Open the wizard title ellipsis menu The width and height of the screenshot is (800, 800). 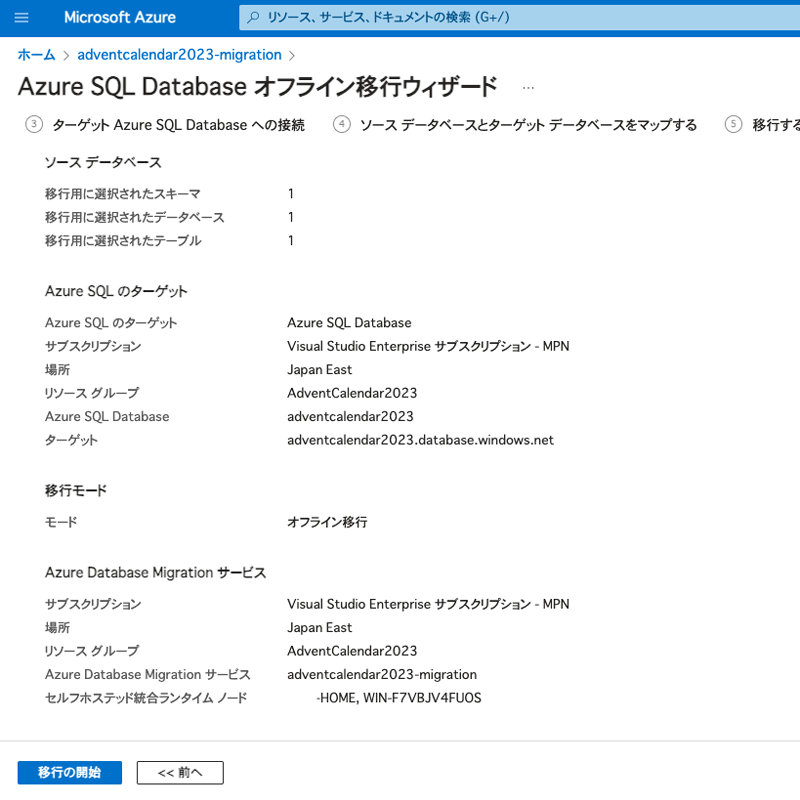(x=528, y=88)
